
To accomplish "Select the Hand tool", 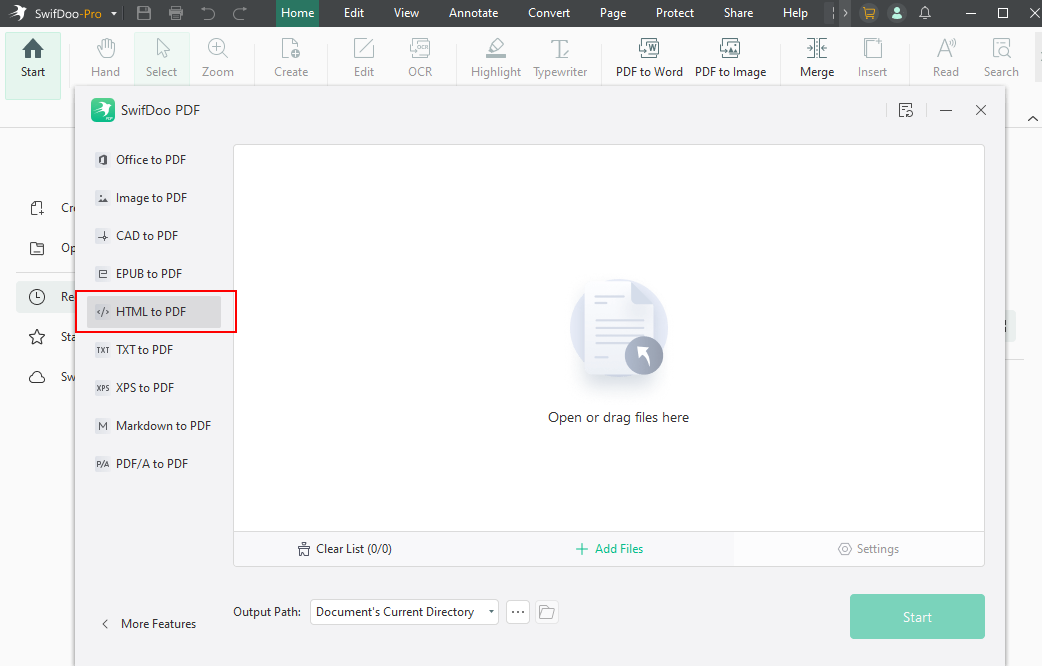I will point(104,57).
